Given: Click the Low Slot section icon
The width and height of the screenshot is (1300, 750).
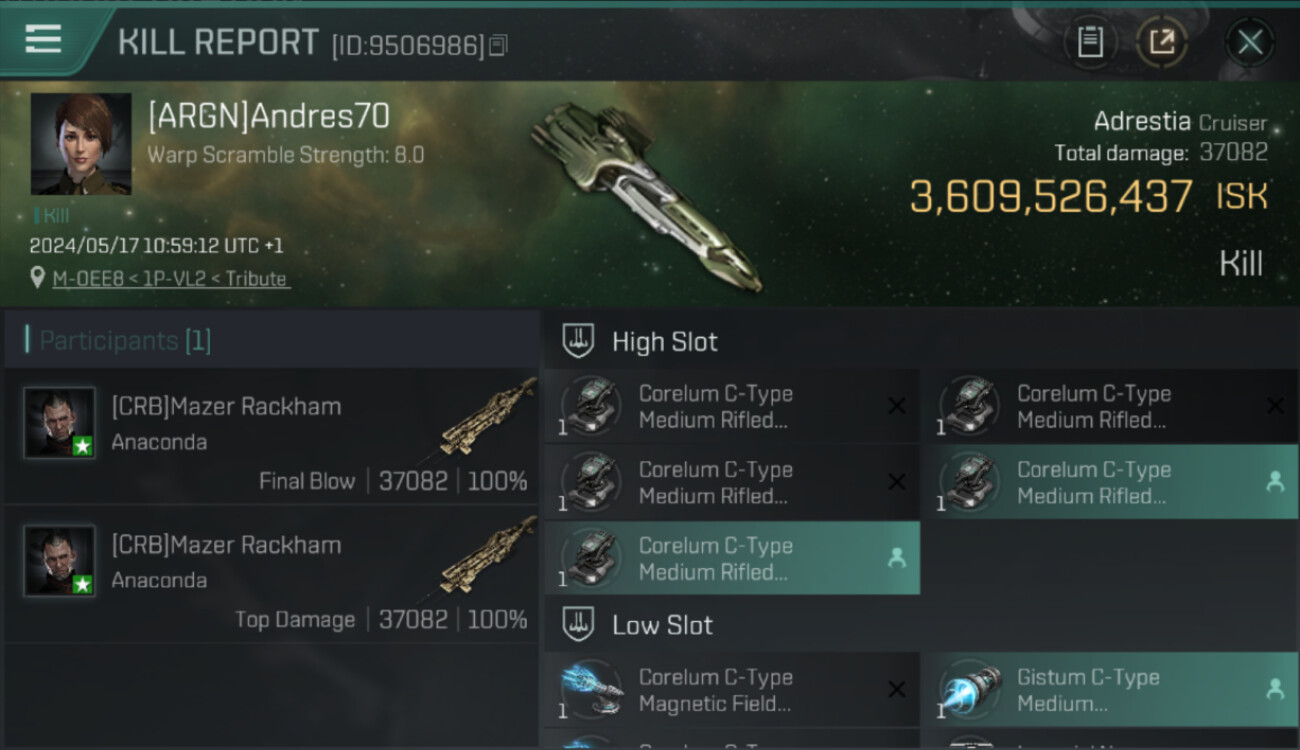Looking at the screenshot, I should 579,625.
